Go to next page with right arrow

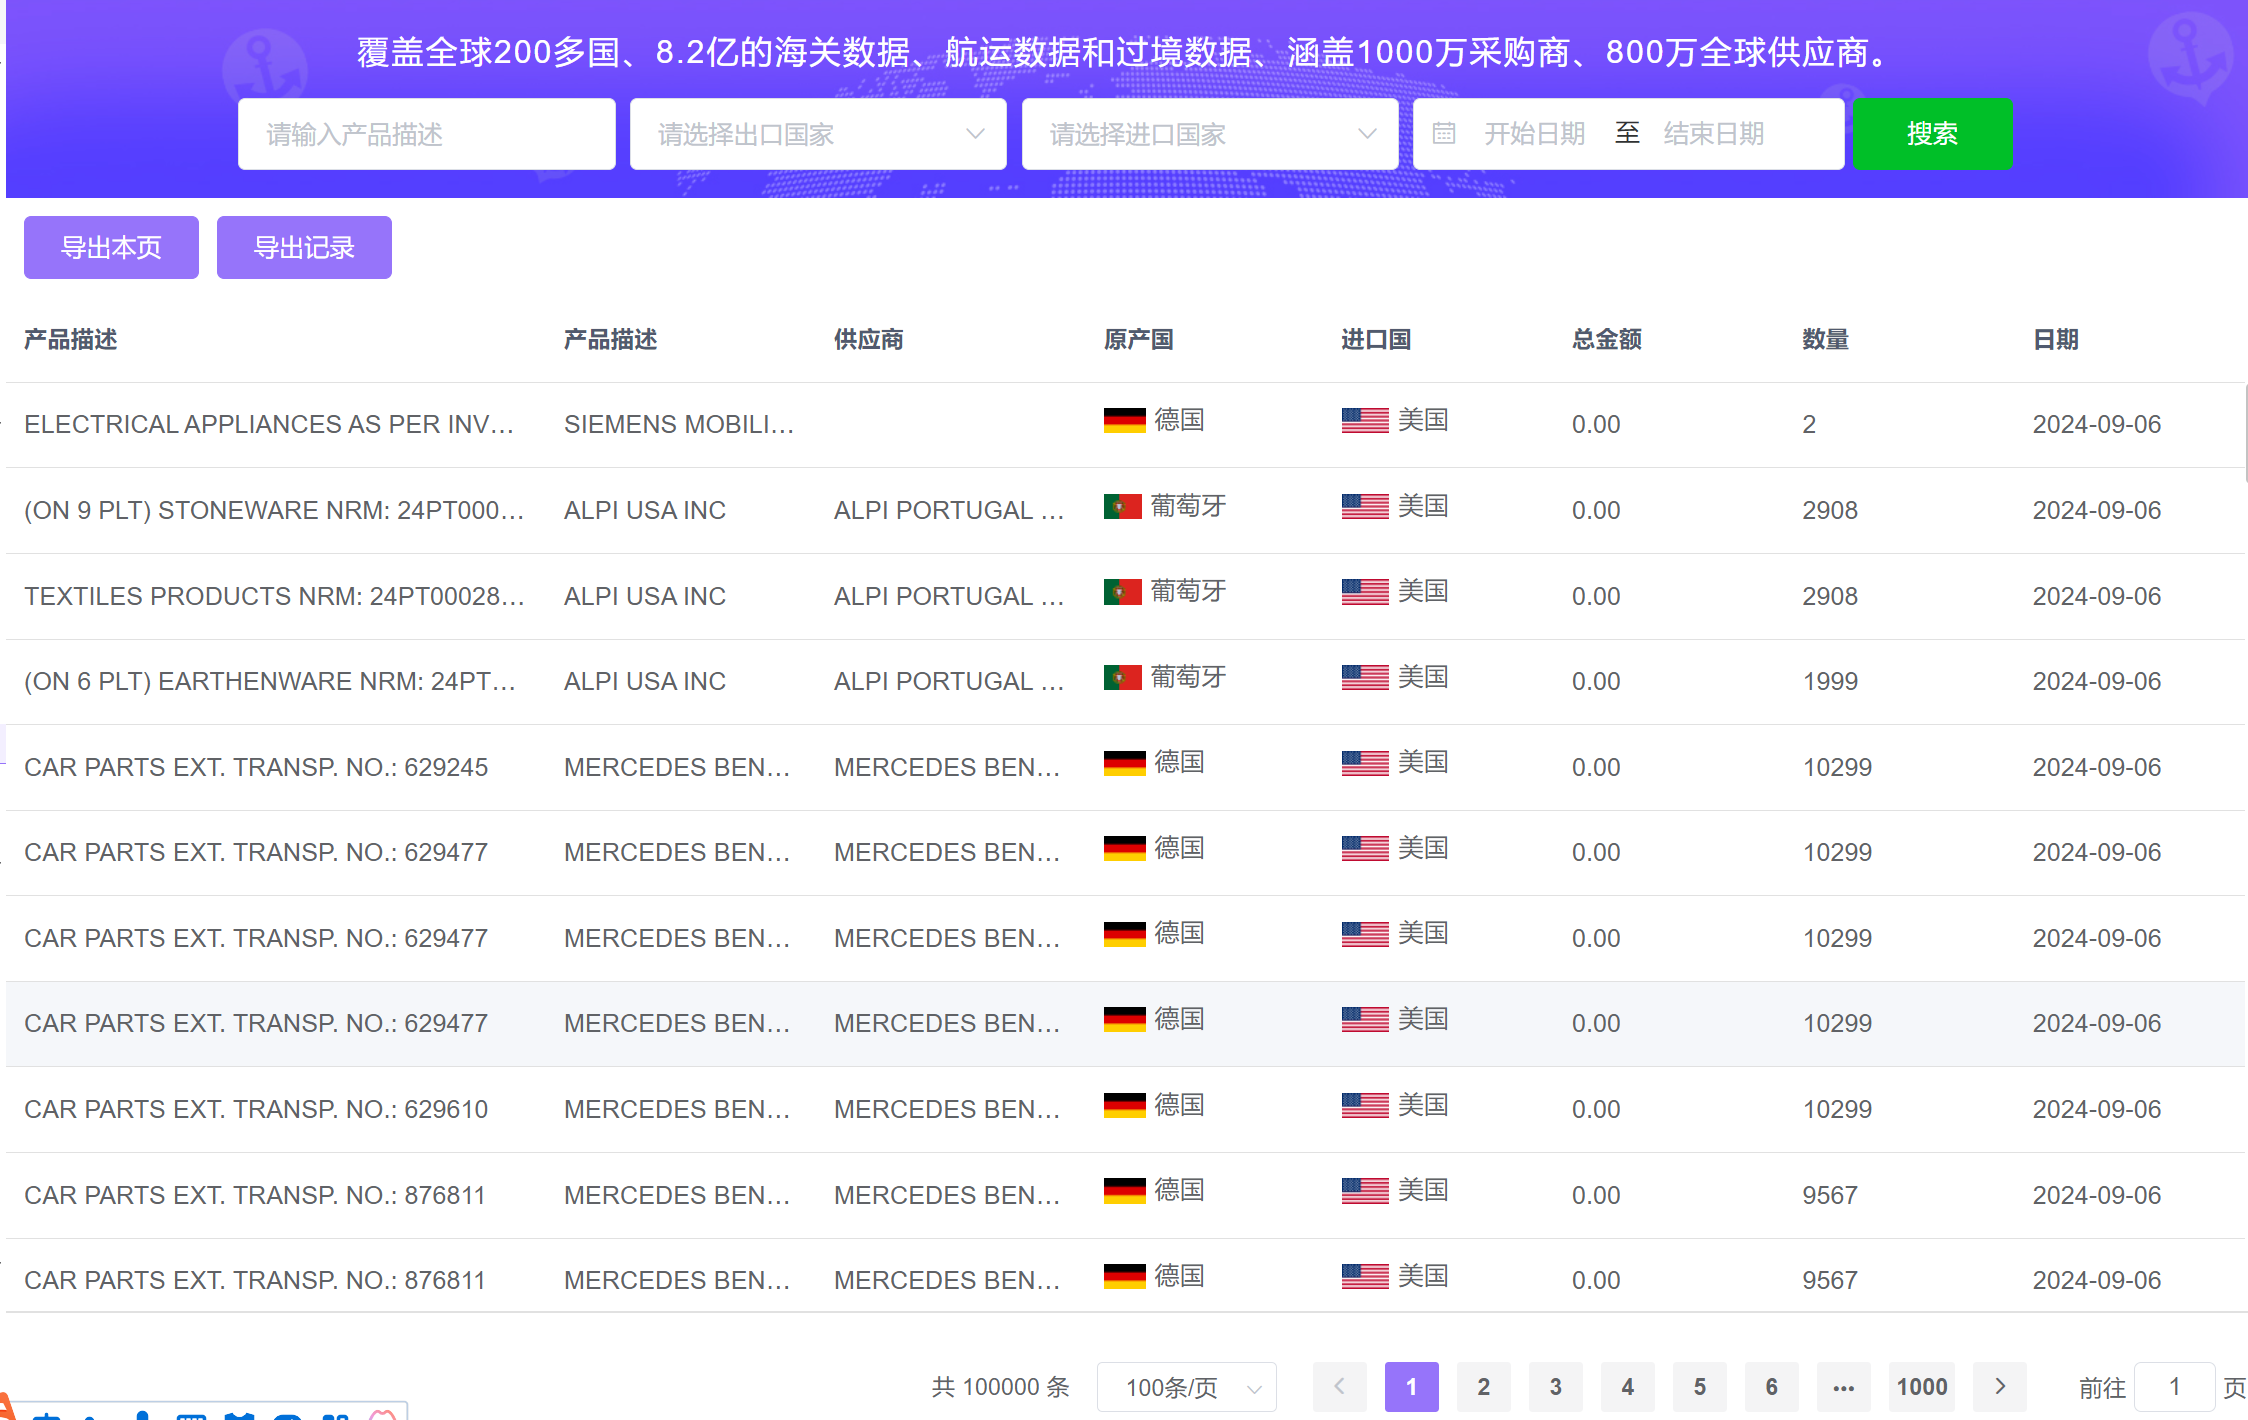(x=2000, y=1387)
